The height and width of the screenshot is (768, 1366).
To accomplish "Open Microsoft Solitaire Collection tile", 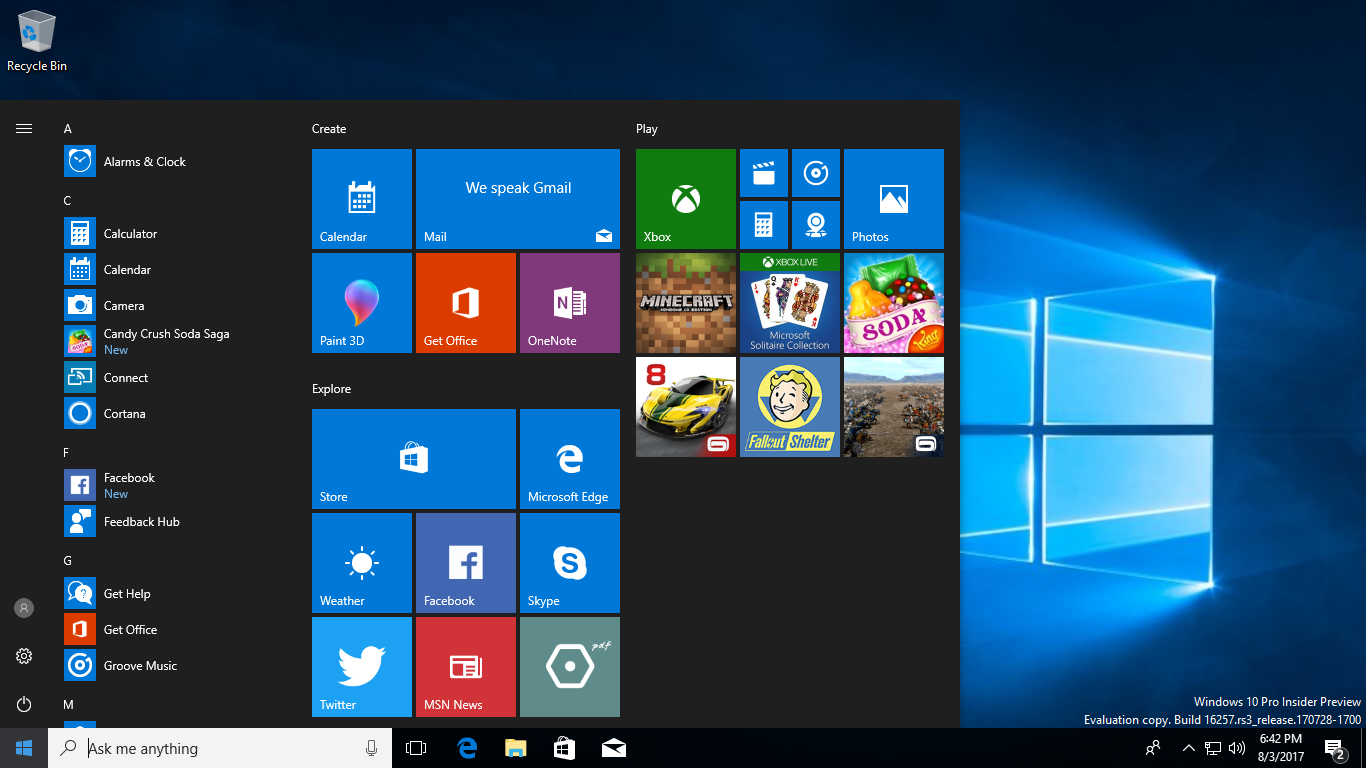I will 790,303.
